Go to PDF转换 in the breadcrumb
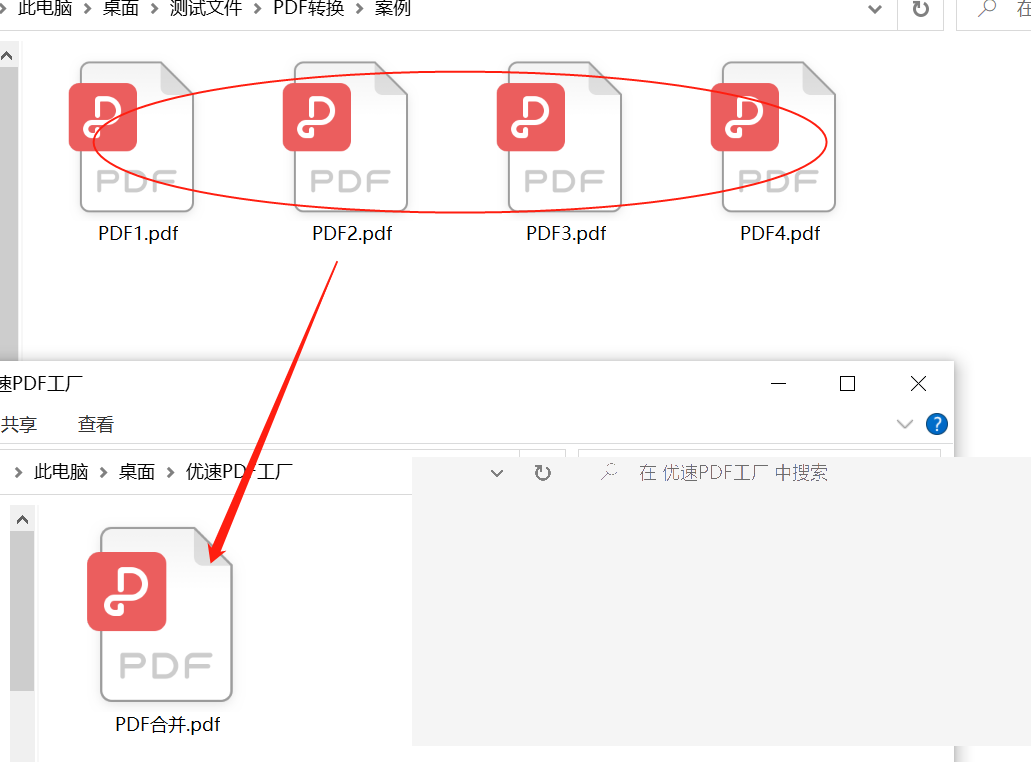1031x762 pixels. pyautogui.click(x=308, y=9)
